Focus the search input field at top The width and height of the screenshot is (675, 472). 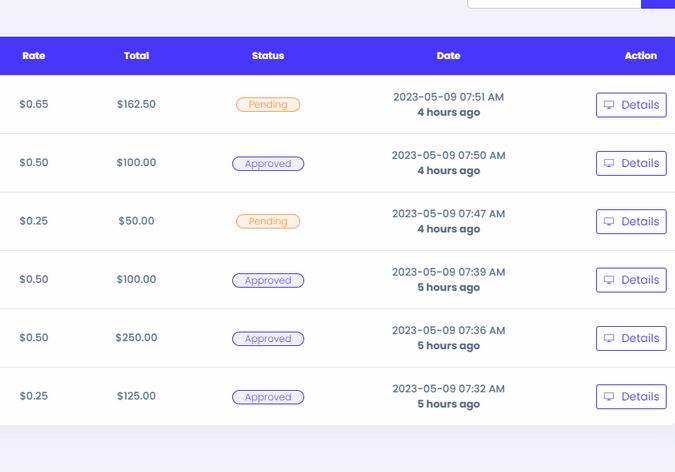click(554, 3)
